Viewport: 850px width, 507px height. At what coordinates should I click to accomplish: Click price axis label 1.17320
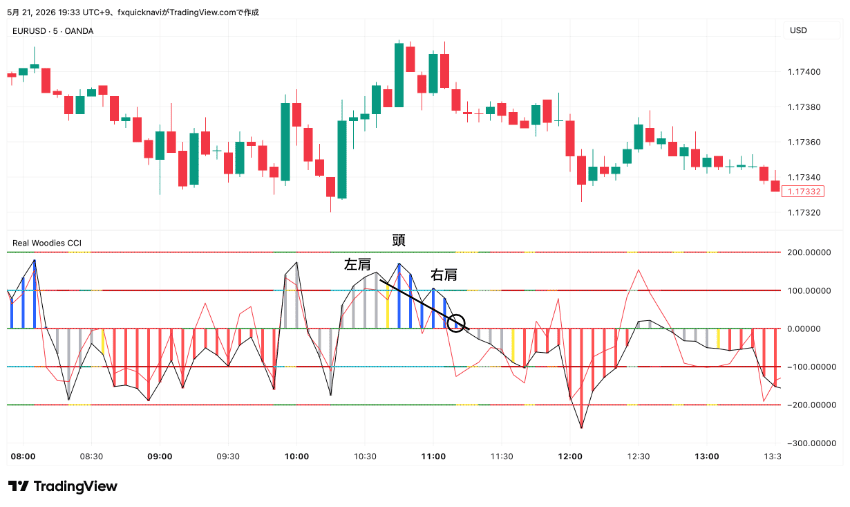tap(804, 213)
